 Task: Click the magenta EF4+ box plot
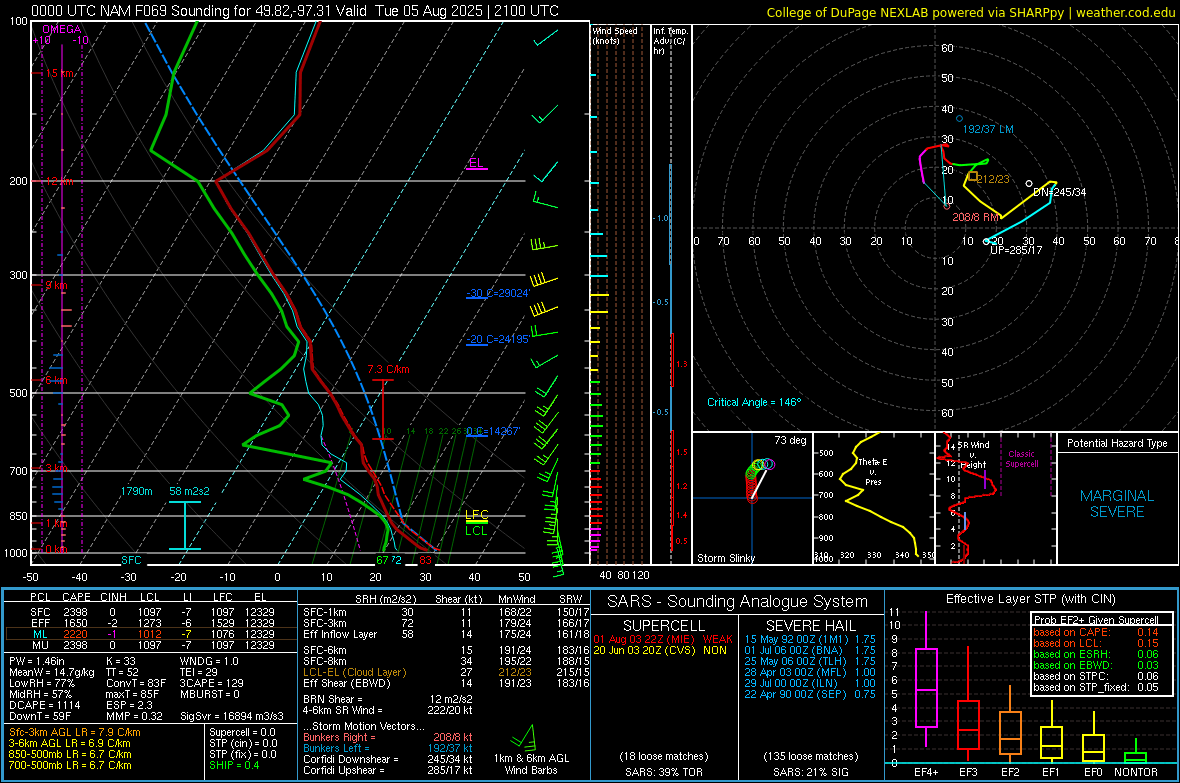click(926, 679)
